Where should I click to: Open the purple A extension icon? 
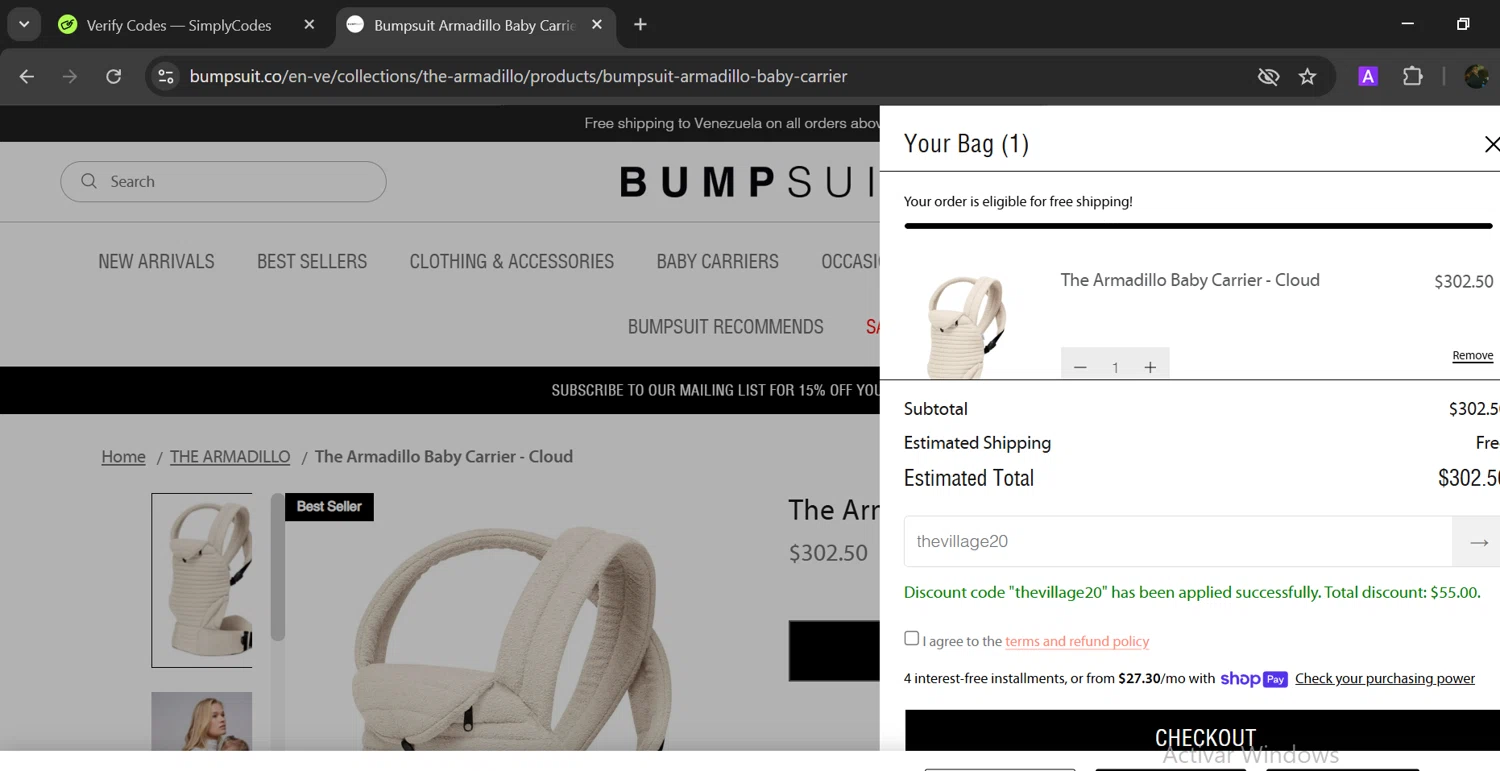pos(1368,76)
